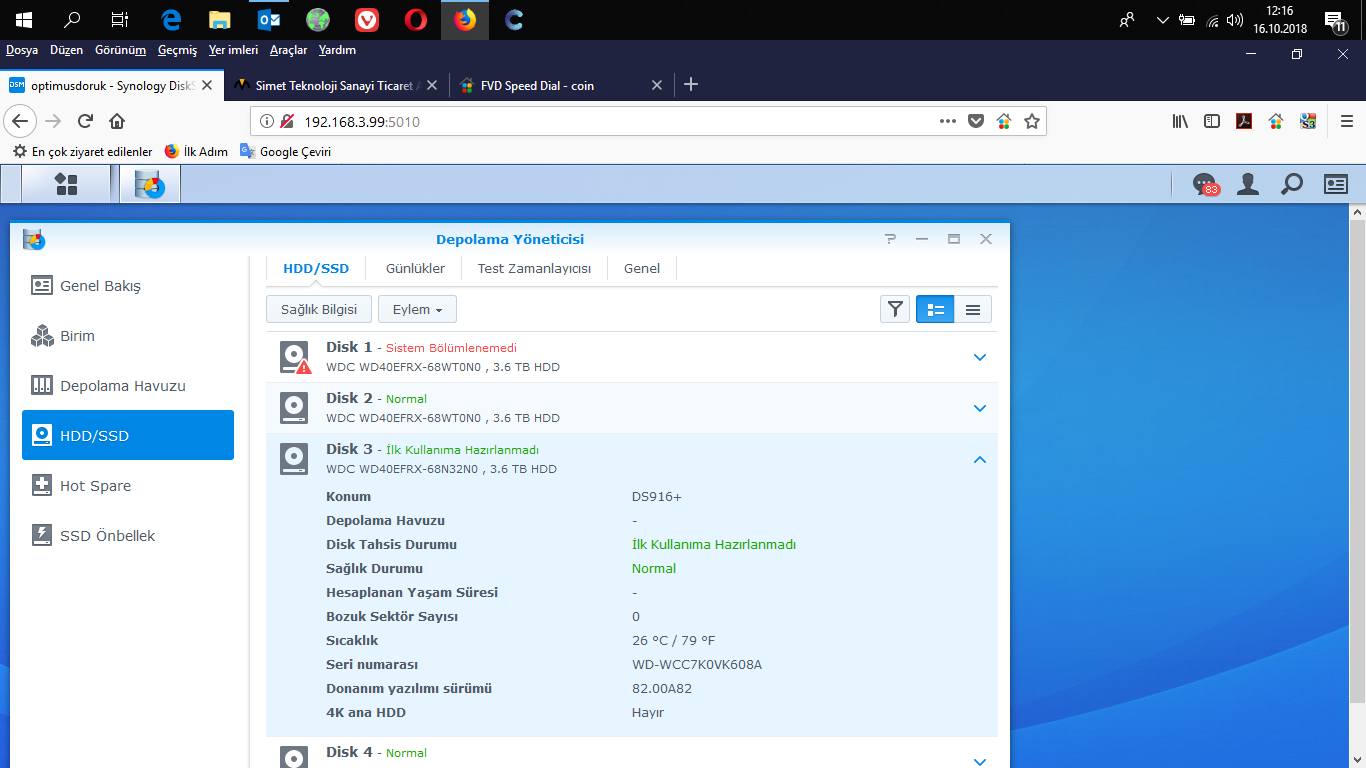
Task: Switch to the Günlükler tab
Action: point(415,268)
